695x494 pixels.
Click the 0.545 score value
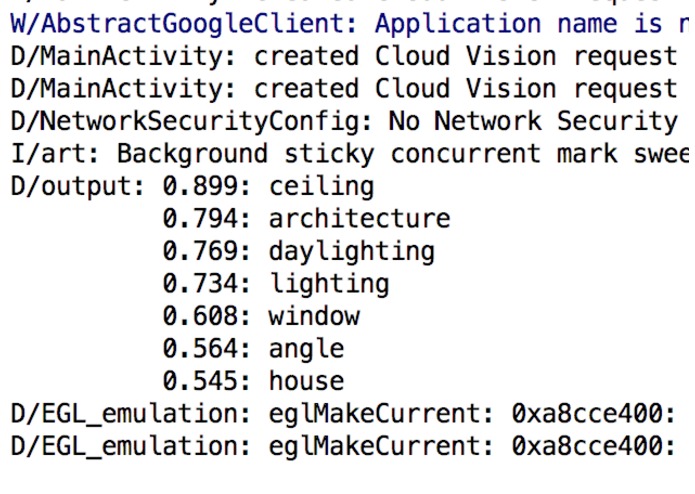pos(201,381)
